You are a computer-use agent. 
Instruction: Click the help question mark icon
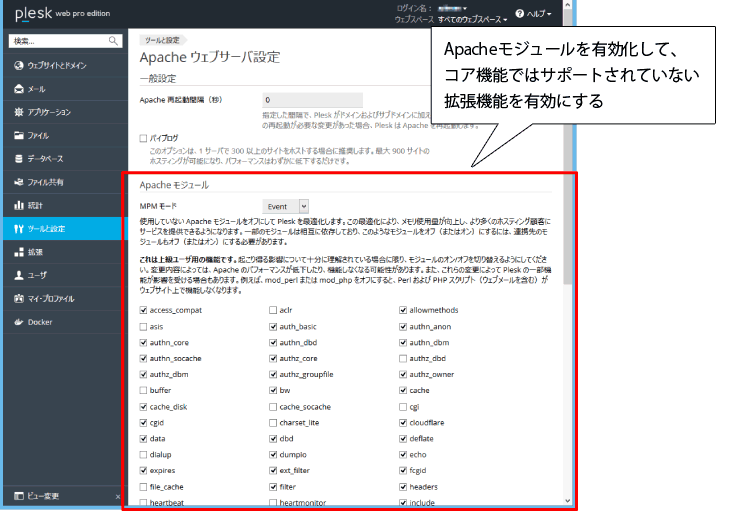[520, 13]
